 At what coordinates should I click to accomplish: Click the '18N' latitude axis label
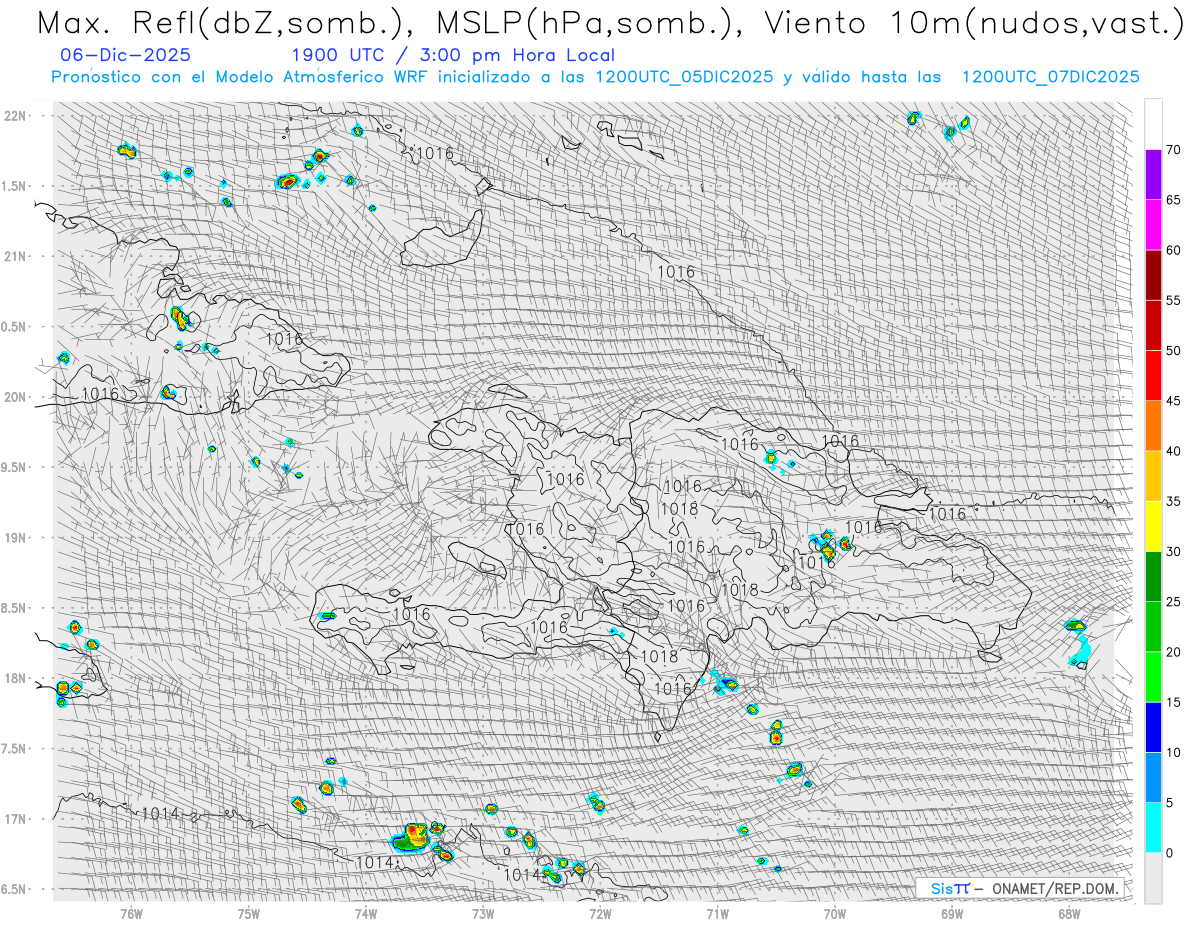[x=17, y=678]
